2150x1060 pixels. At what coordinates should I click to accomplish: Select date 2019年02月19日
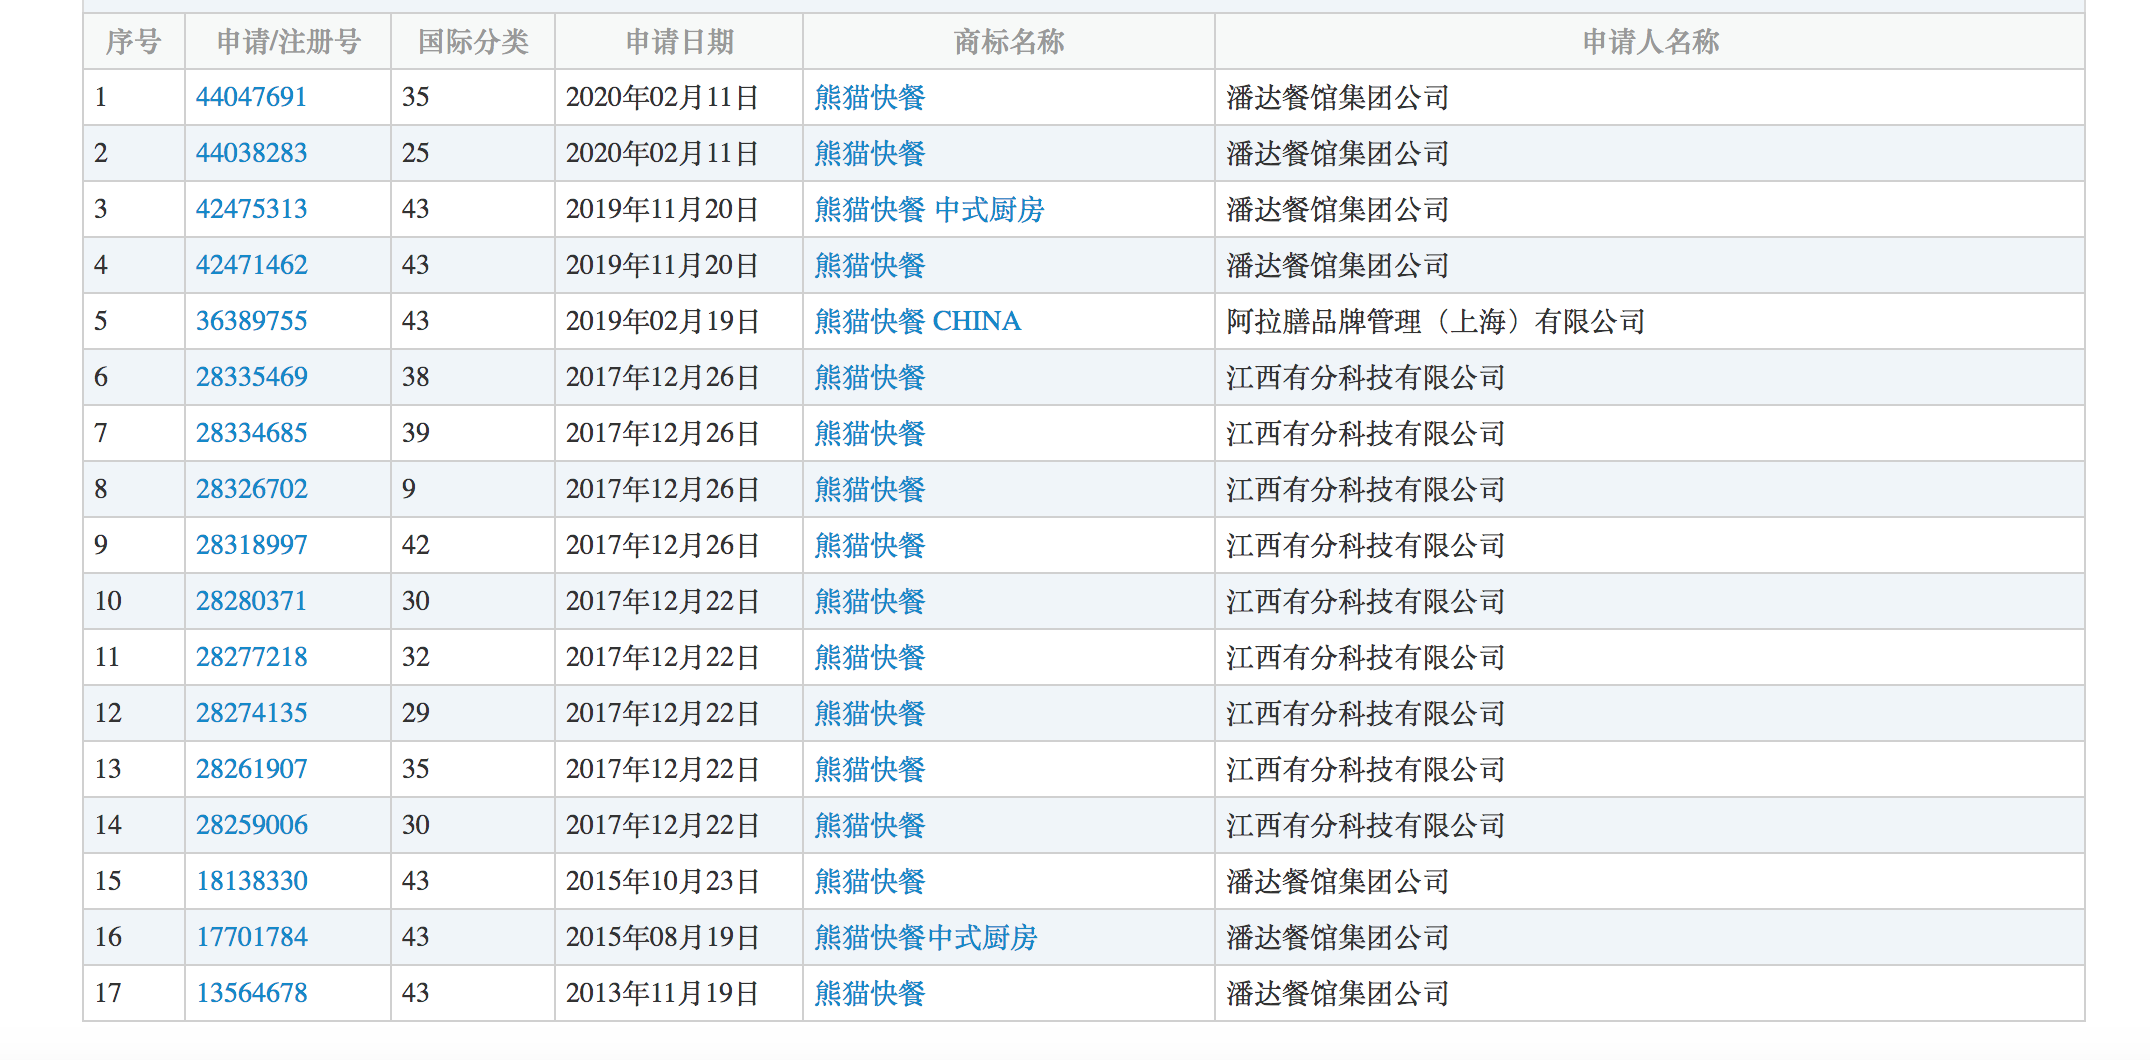click(x=662, y=321)
